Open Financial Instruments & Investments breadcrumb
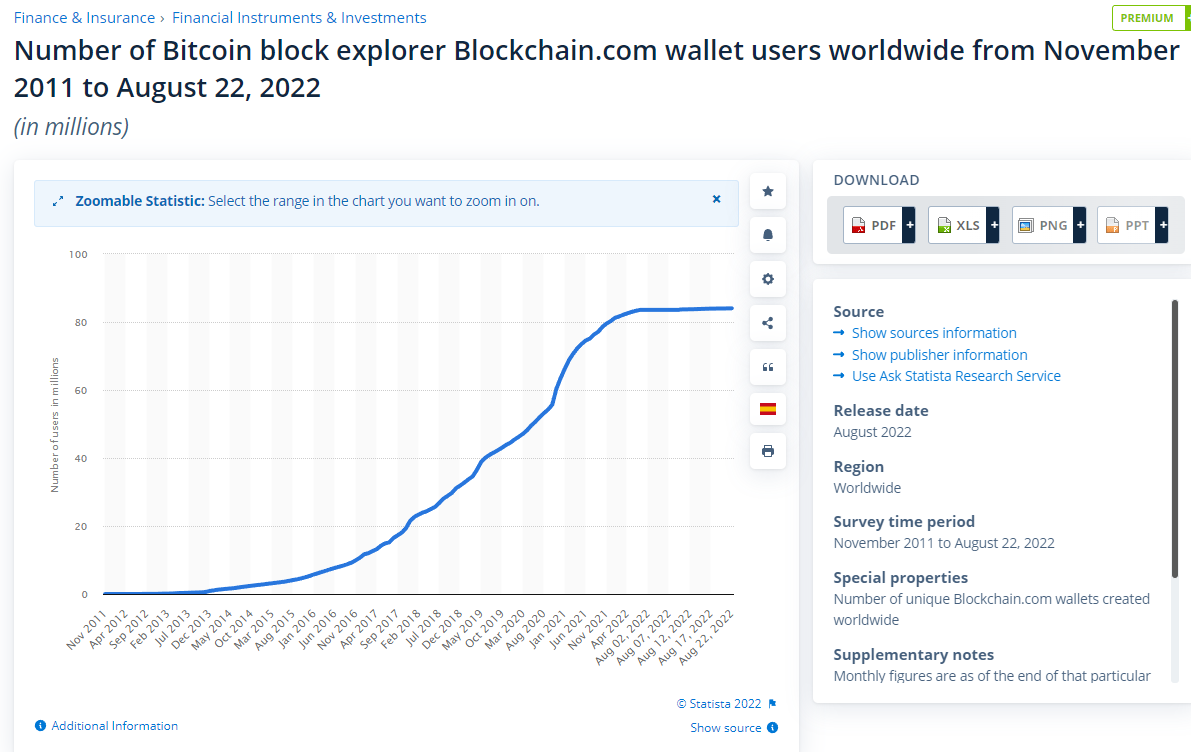Image resolution: width=1191 pixels, height=752 pixels. [x=299, y=18]
